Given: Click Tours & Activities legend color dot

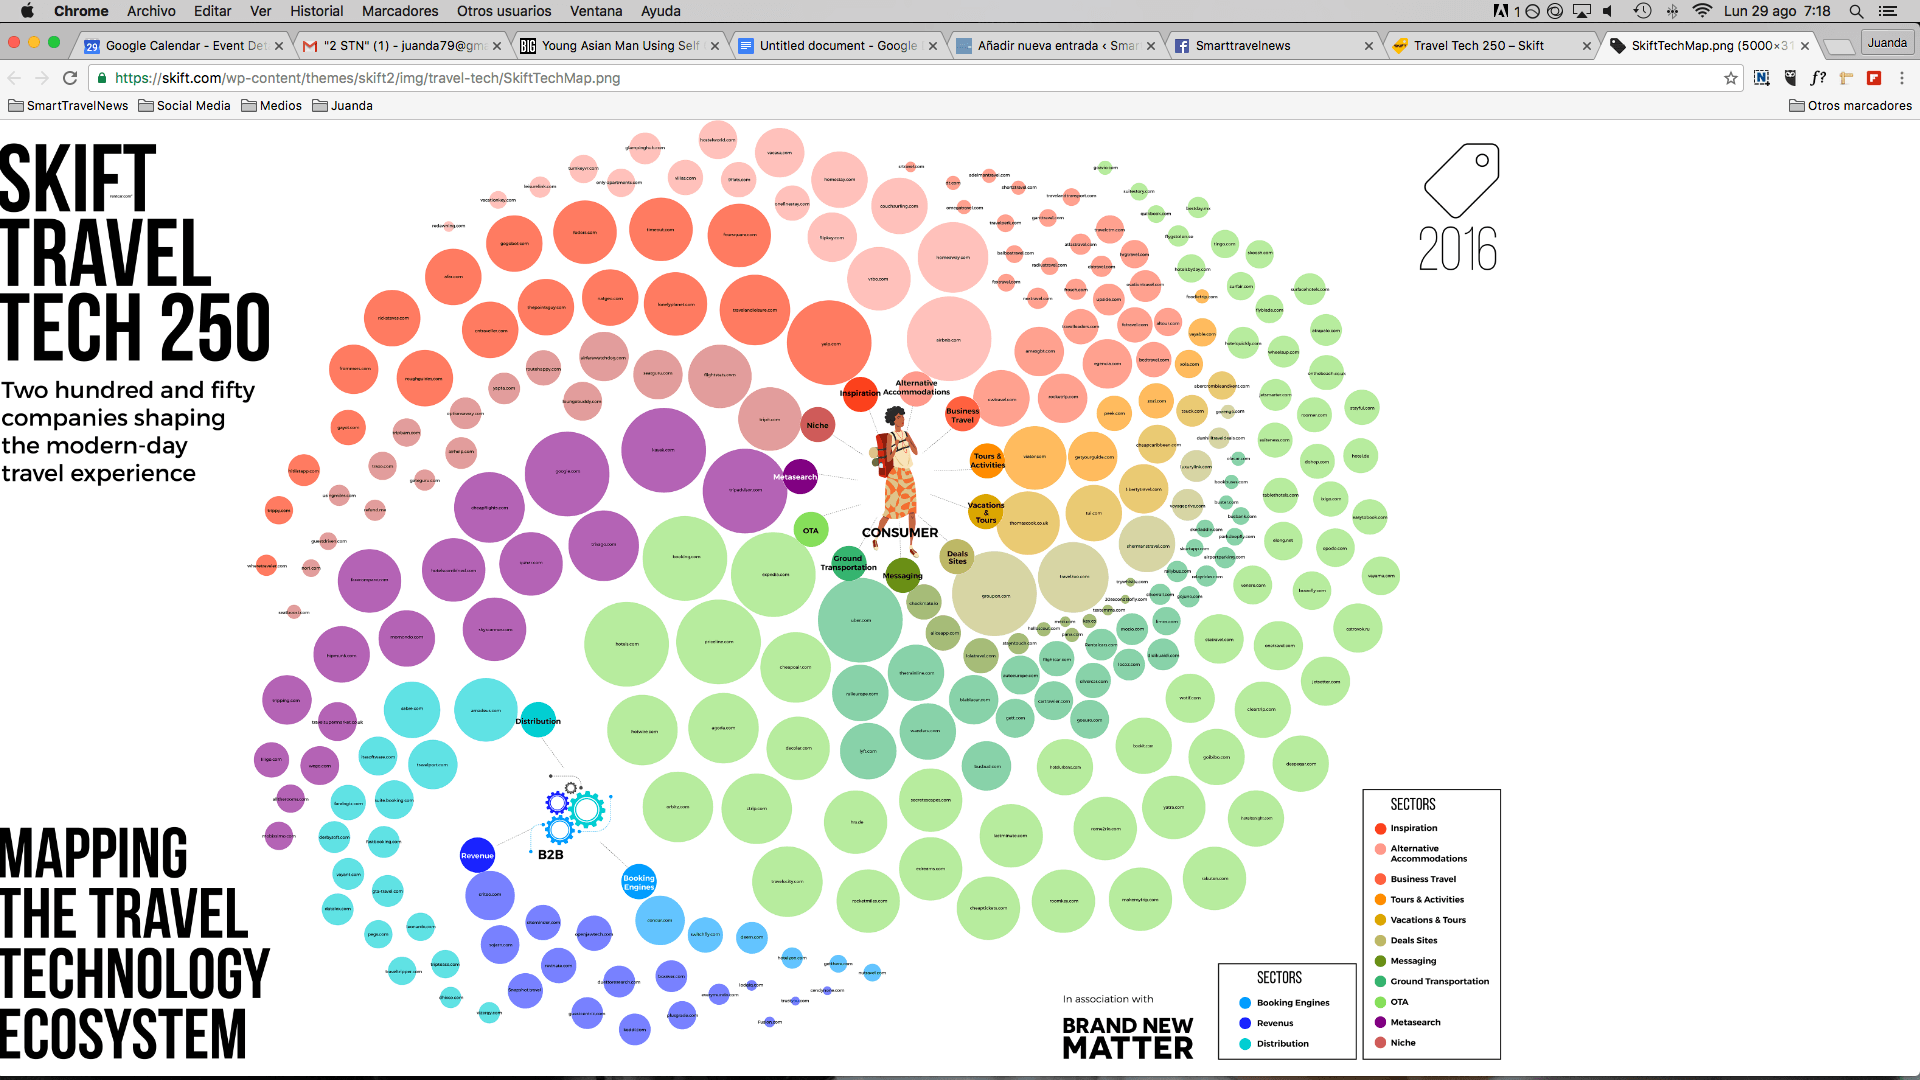Looking at the screenshot, I should click(x=1380, y=900).
